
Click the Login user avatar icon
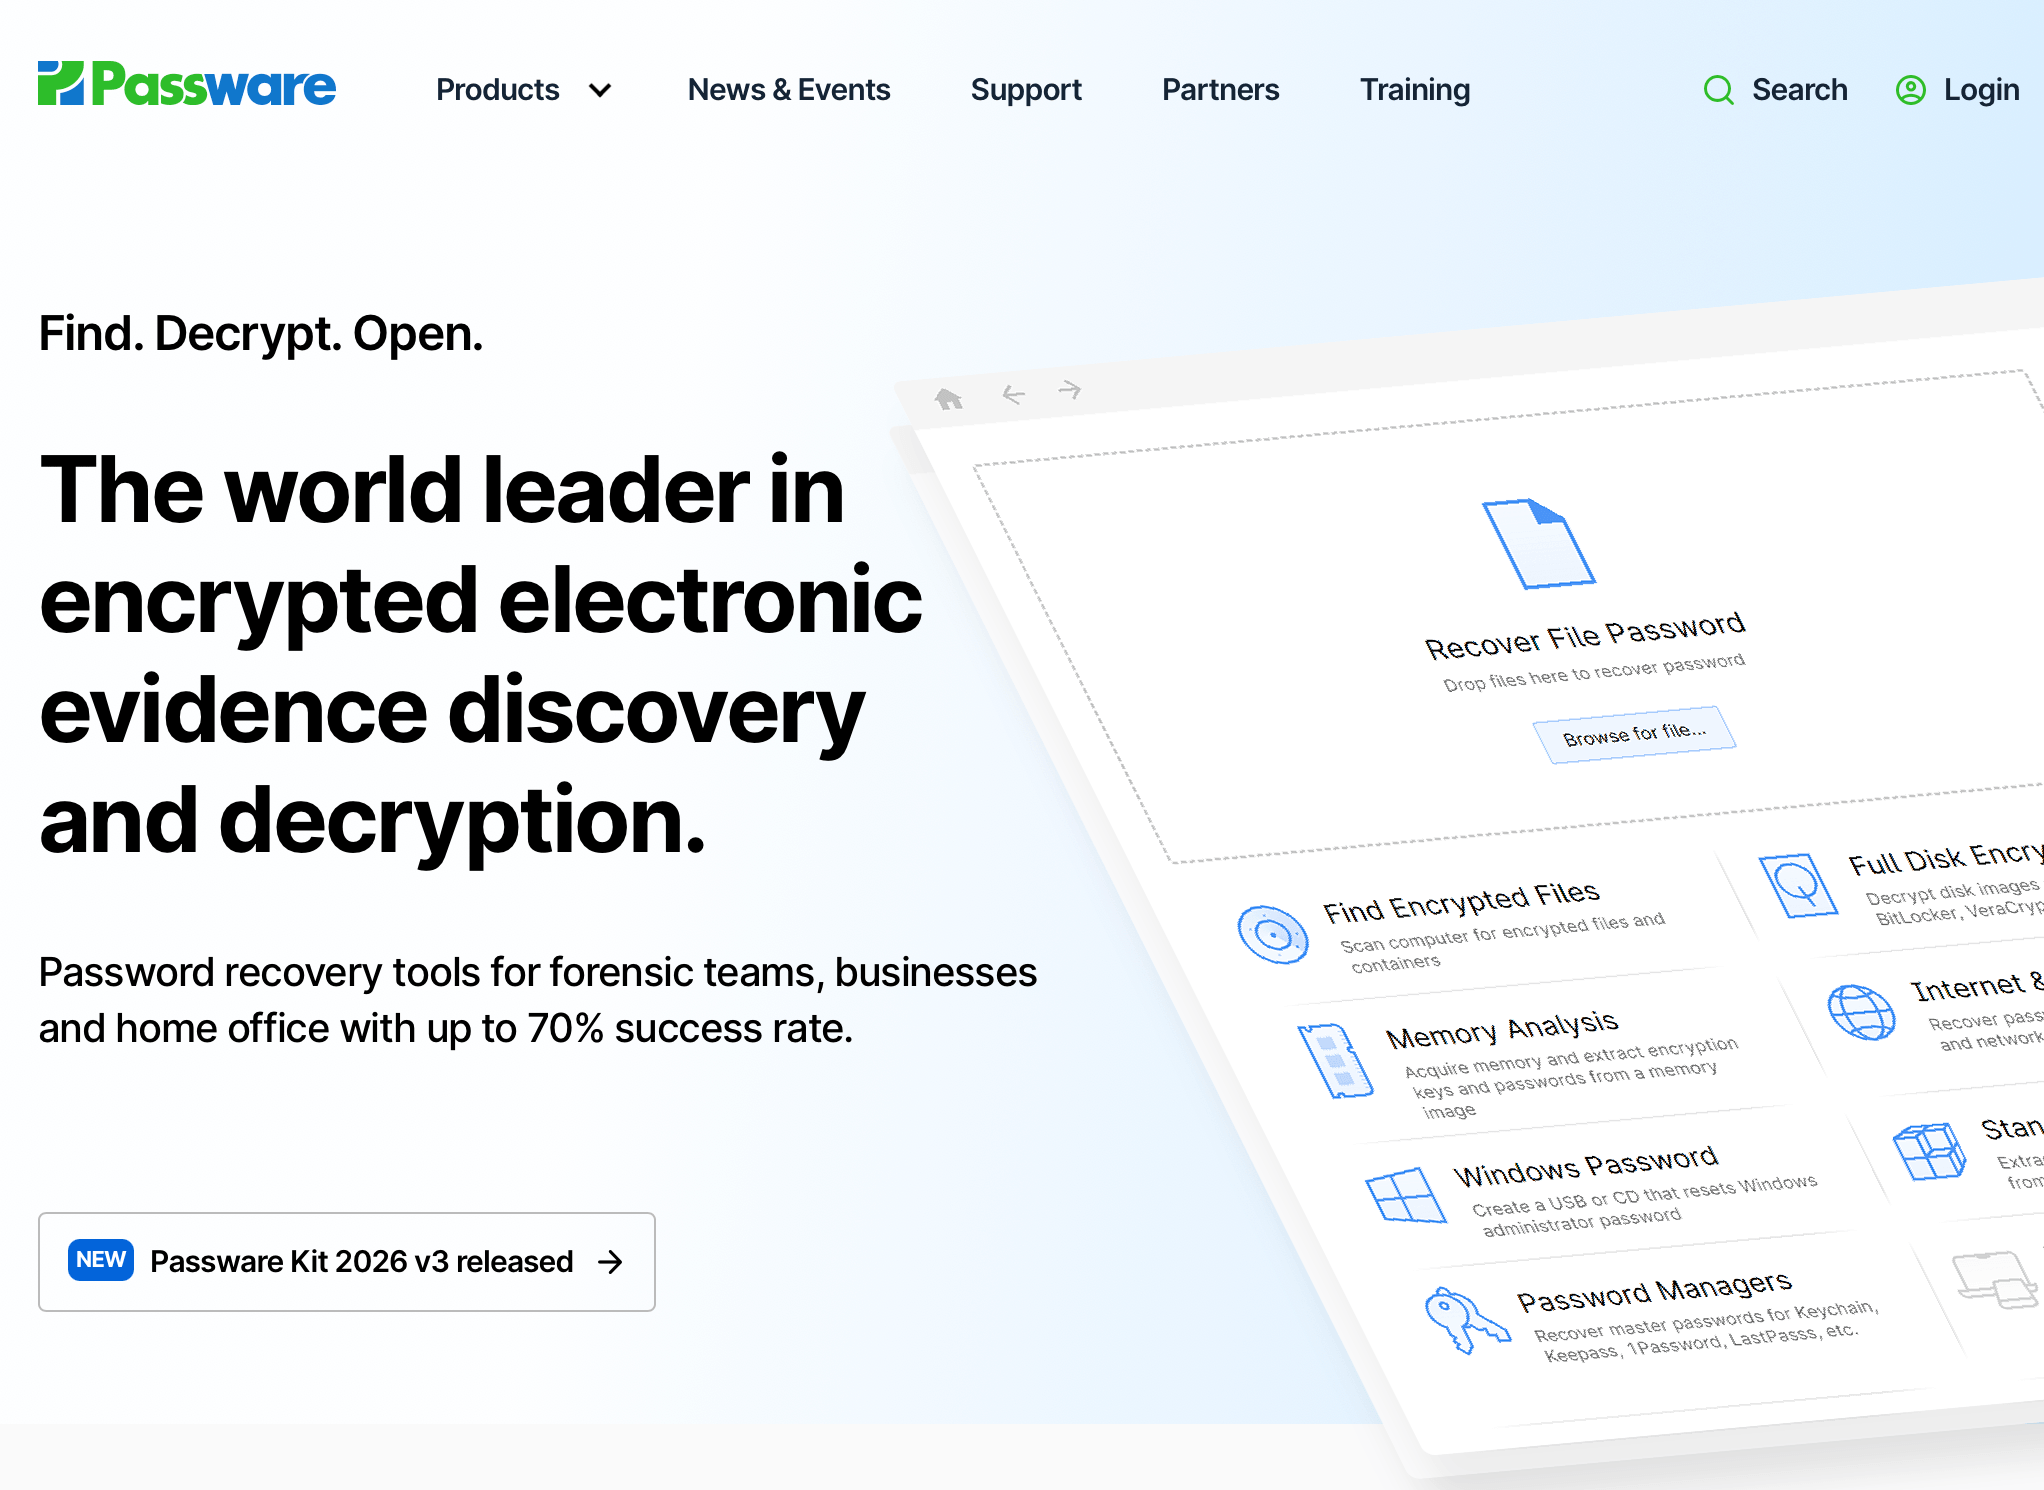pos(1910,90)
